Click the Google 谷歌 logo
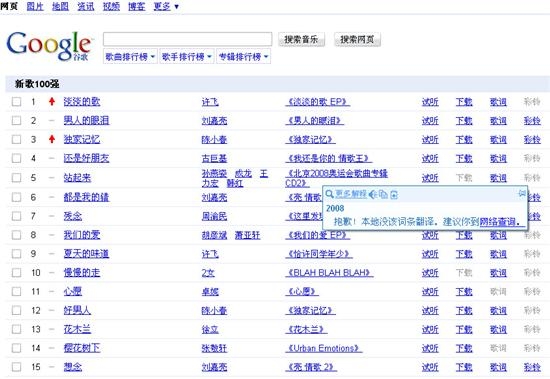This screenshot has width=550, height=379. tap(49, 46)
